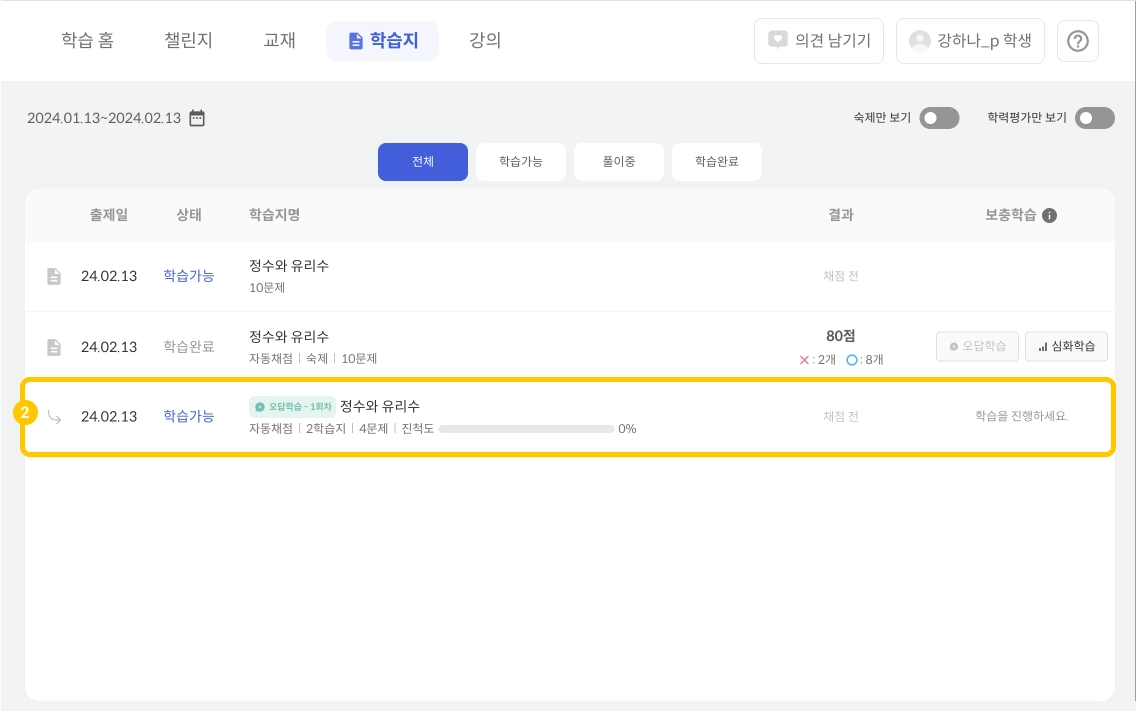Click the 진척도 progress bar at 0%
Viewport: 1137px width, 712px height.
[x=526, y=429]
